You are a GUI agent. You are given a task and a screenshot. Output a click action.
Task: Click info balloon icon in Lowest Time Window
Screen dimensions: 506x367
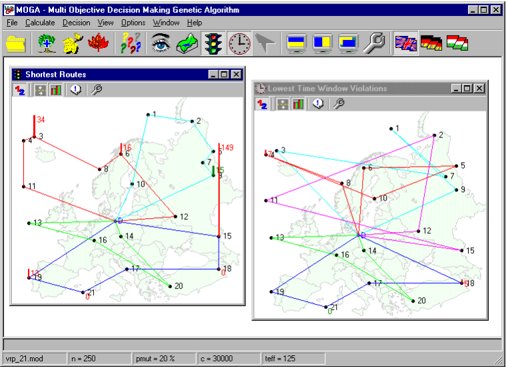click(318, 104)
